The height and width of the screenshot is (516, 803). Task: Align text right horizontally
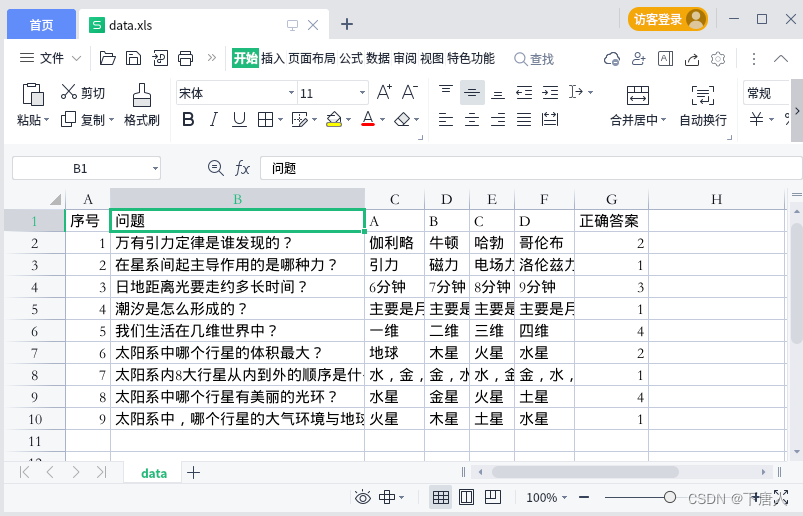point(498,120)
